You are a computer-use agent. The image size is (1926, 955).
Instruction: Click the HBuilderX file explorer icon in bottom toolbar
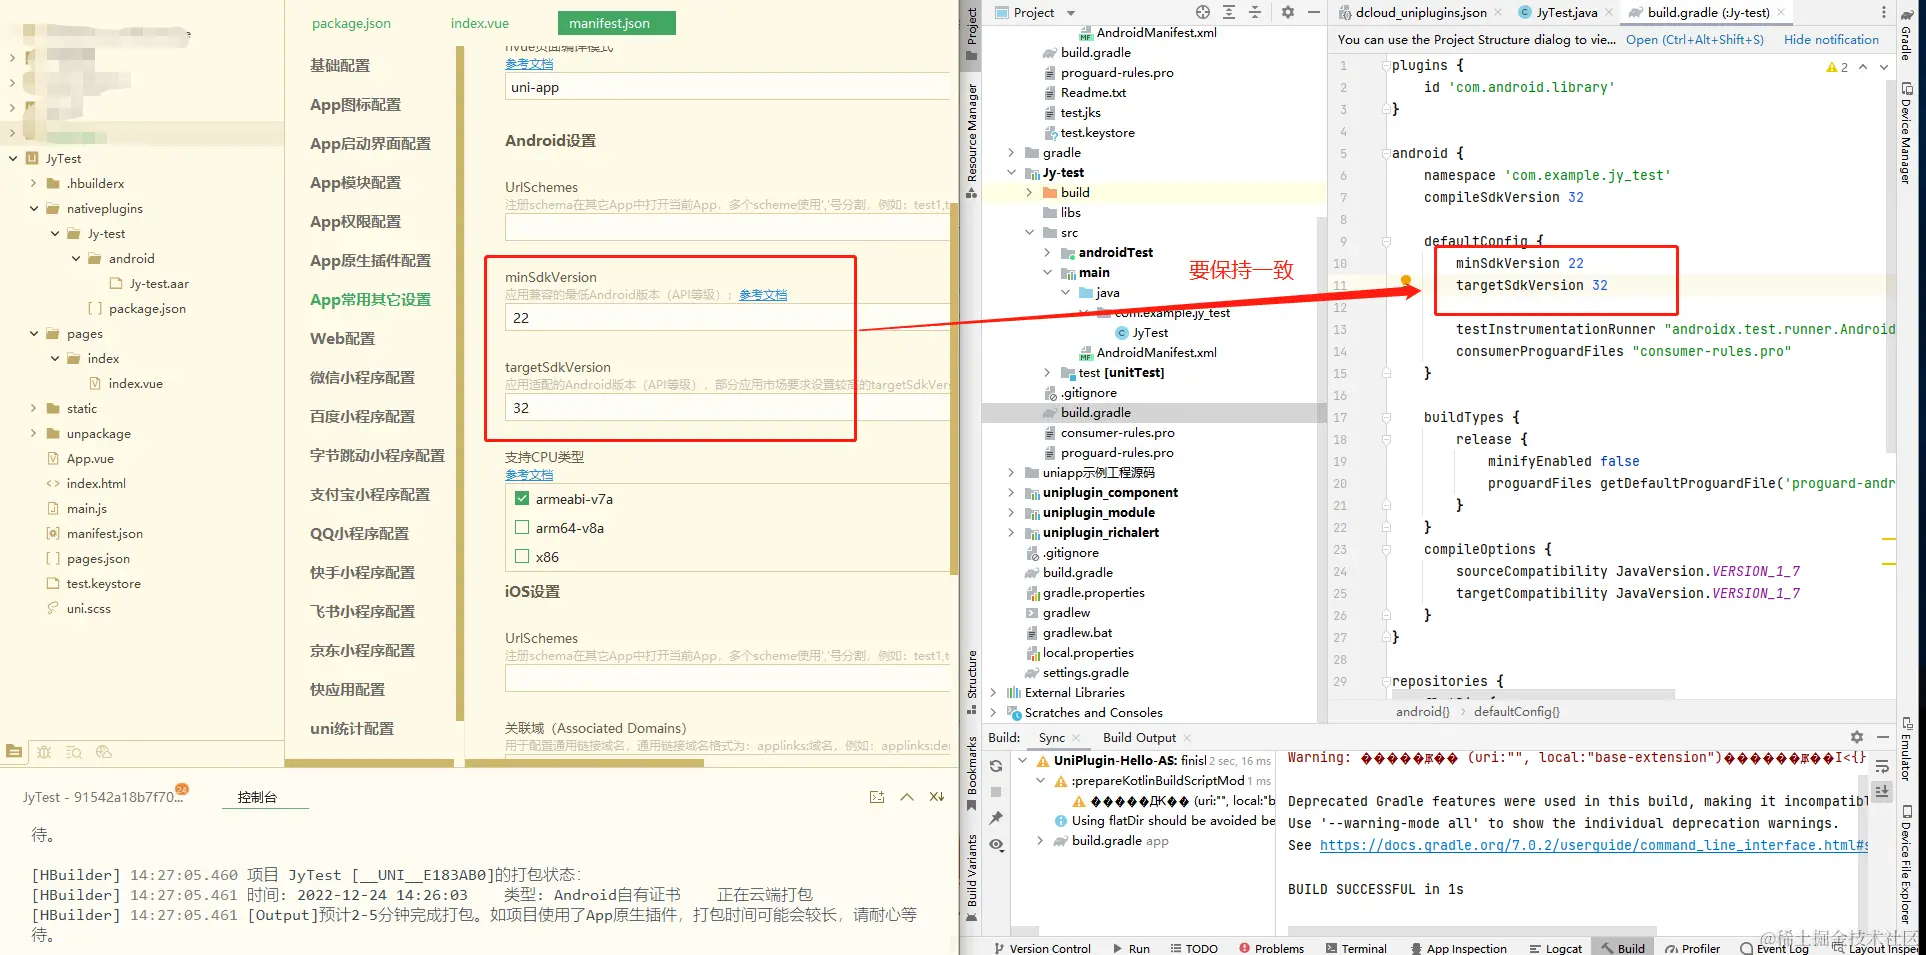[14, 752]
